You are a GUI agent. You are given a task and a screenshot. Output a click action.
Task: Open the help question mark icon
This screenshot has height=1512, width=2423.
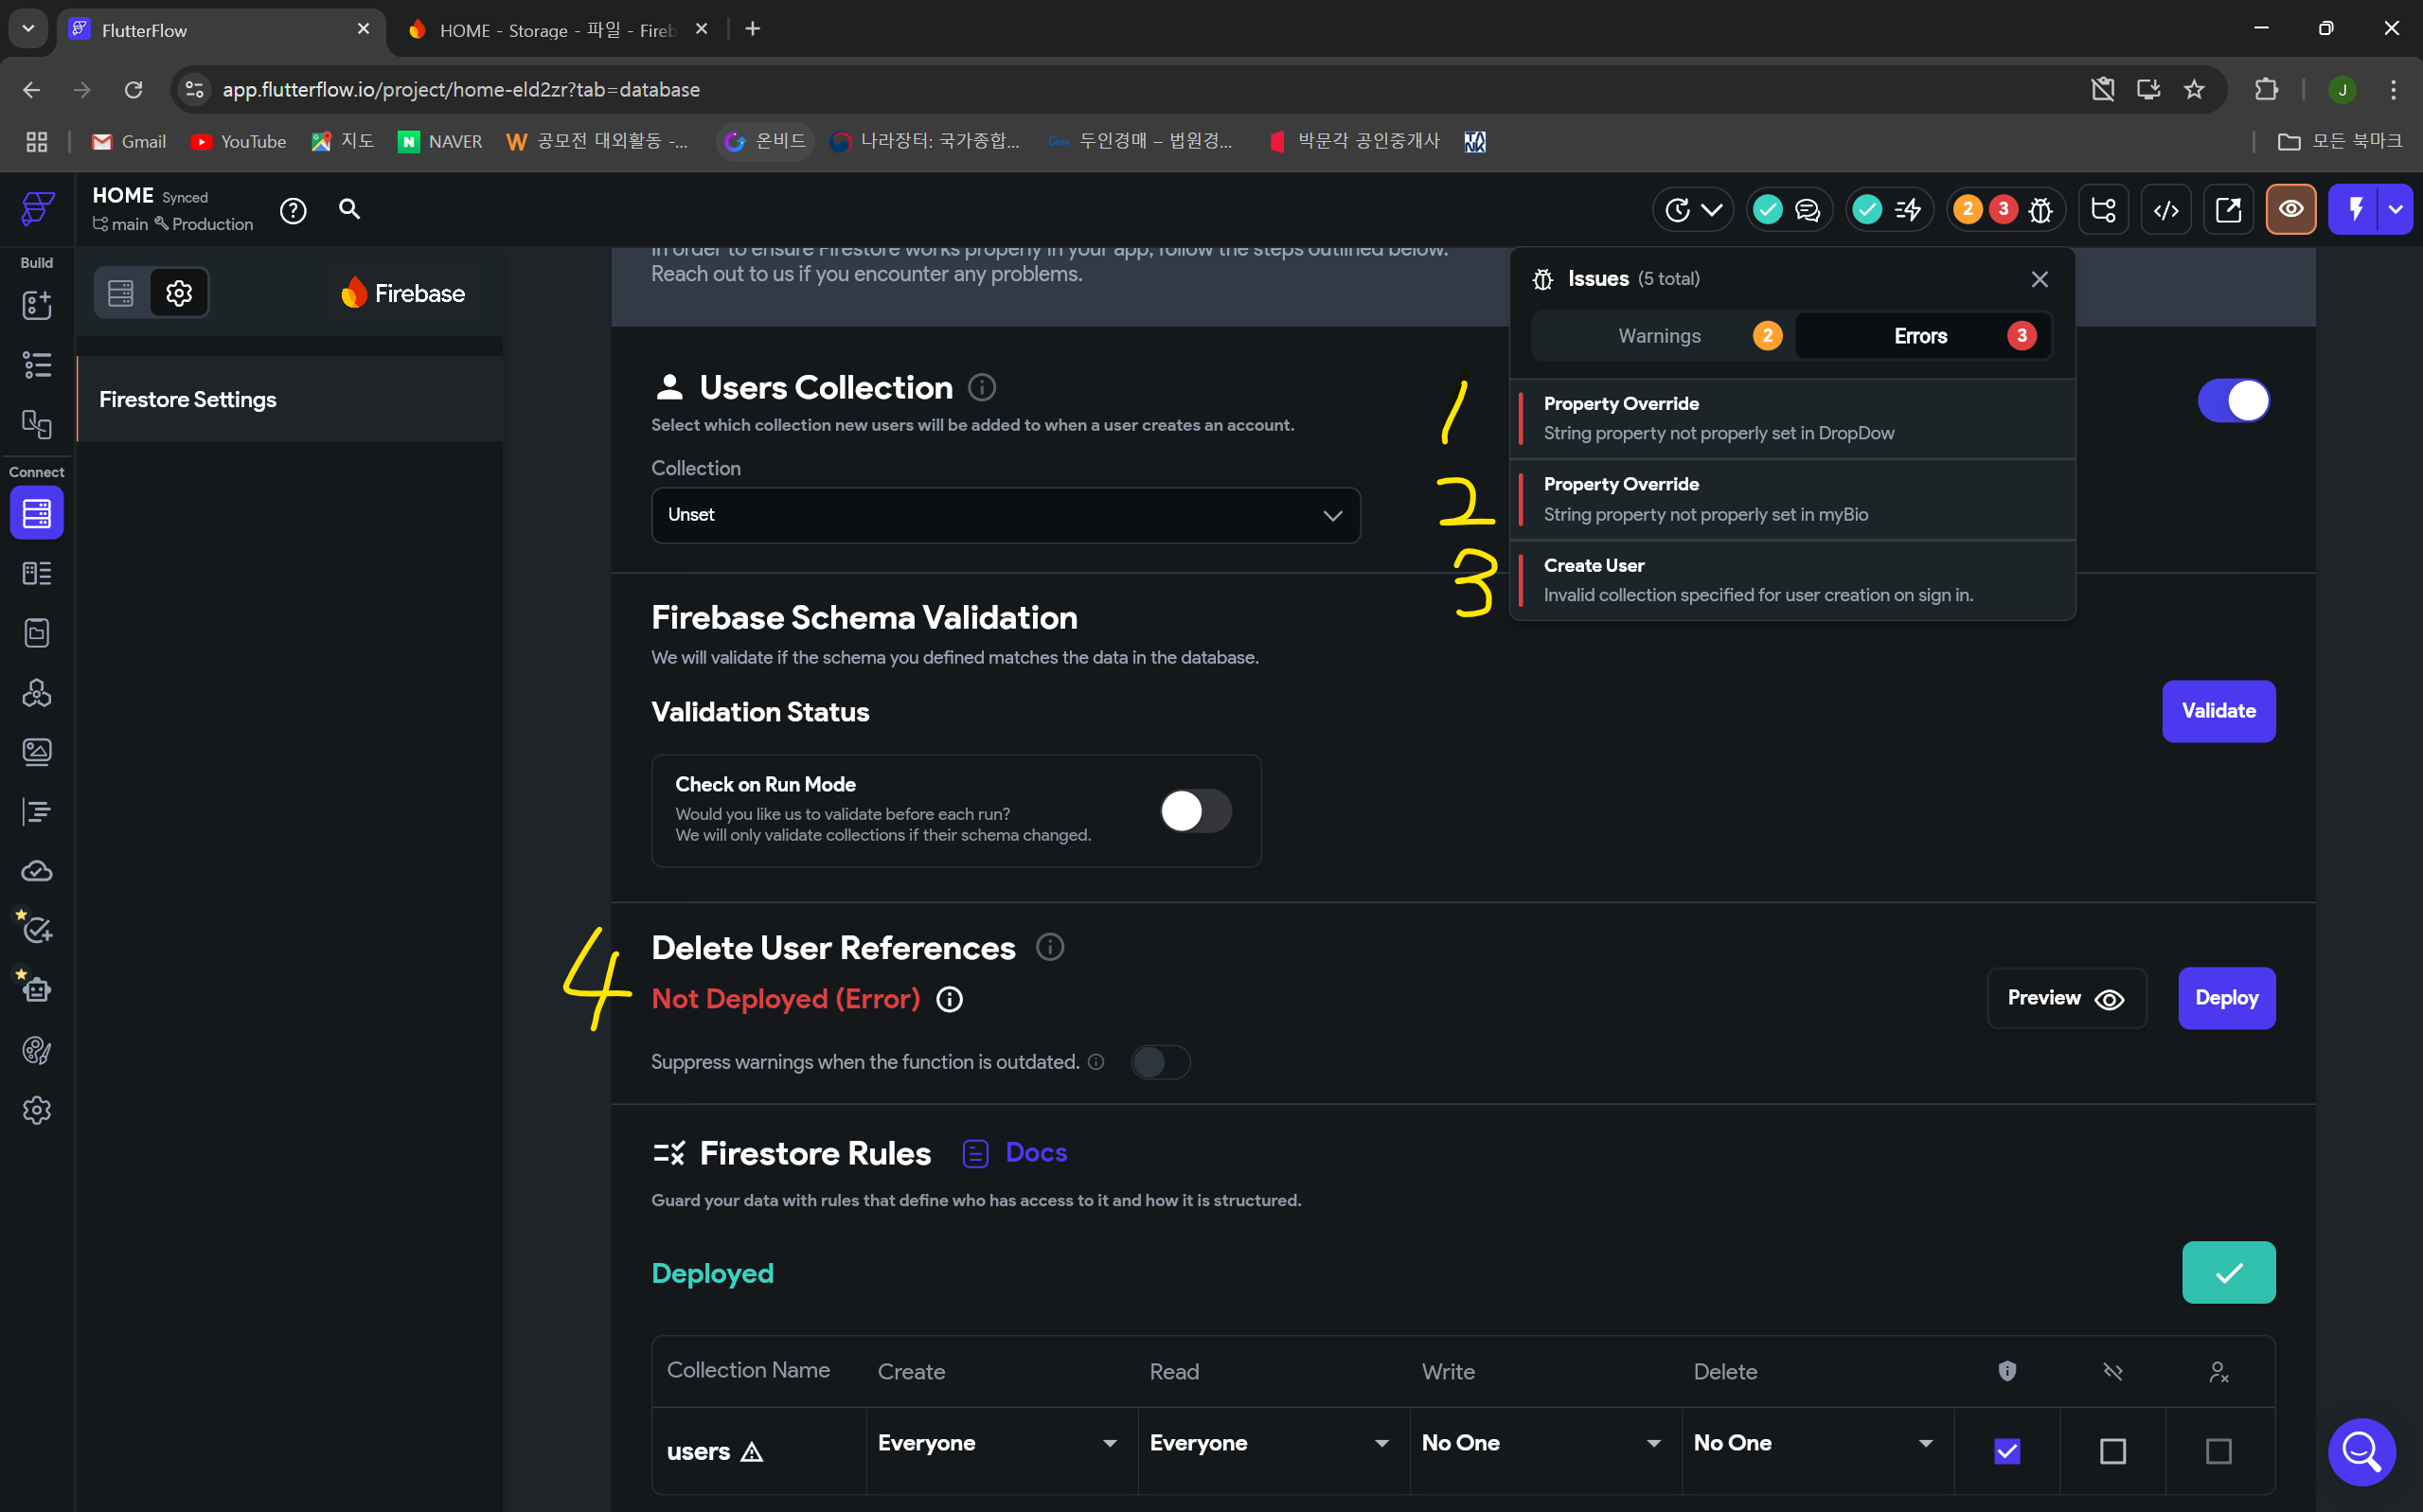click(x=293, y=211)
